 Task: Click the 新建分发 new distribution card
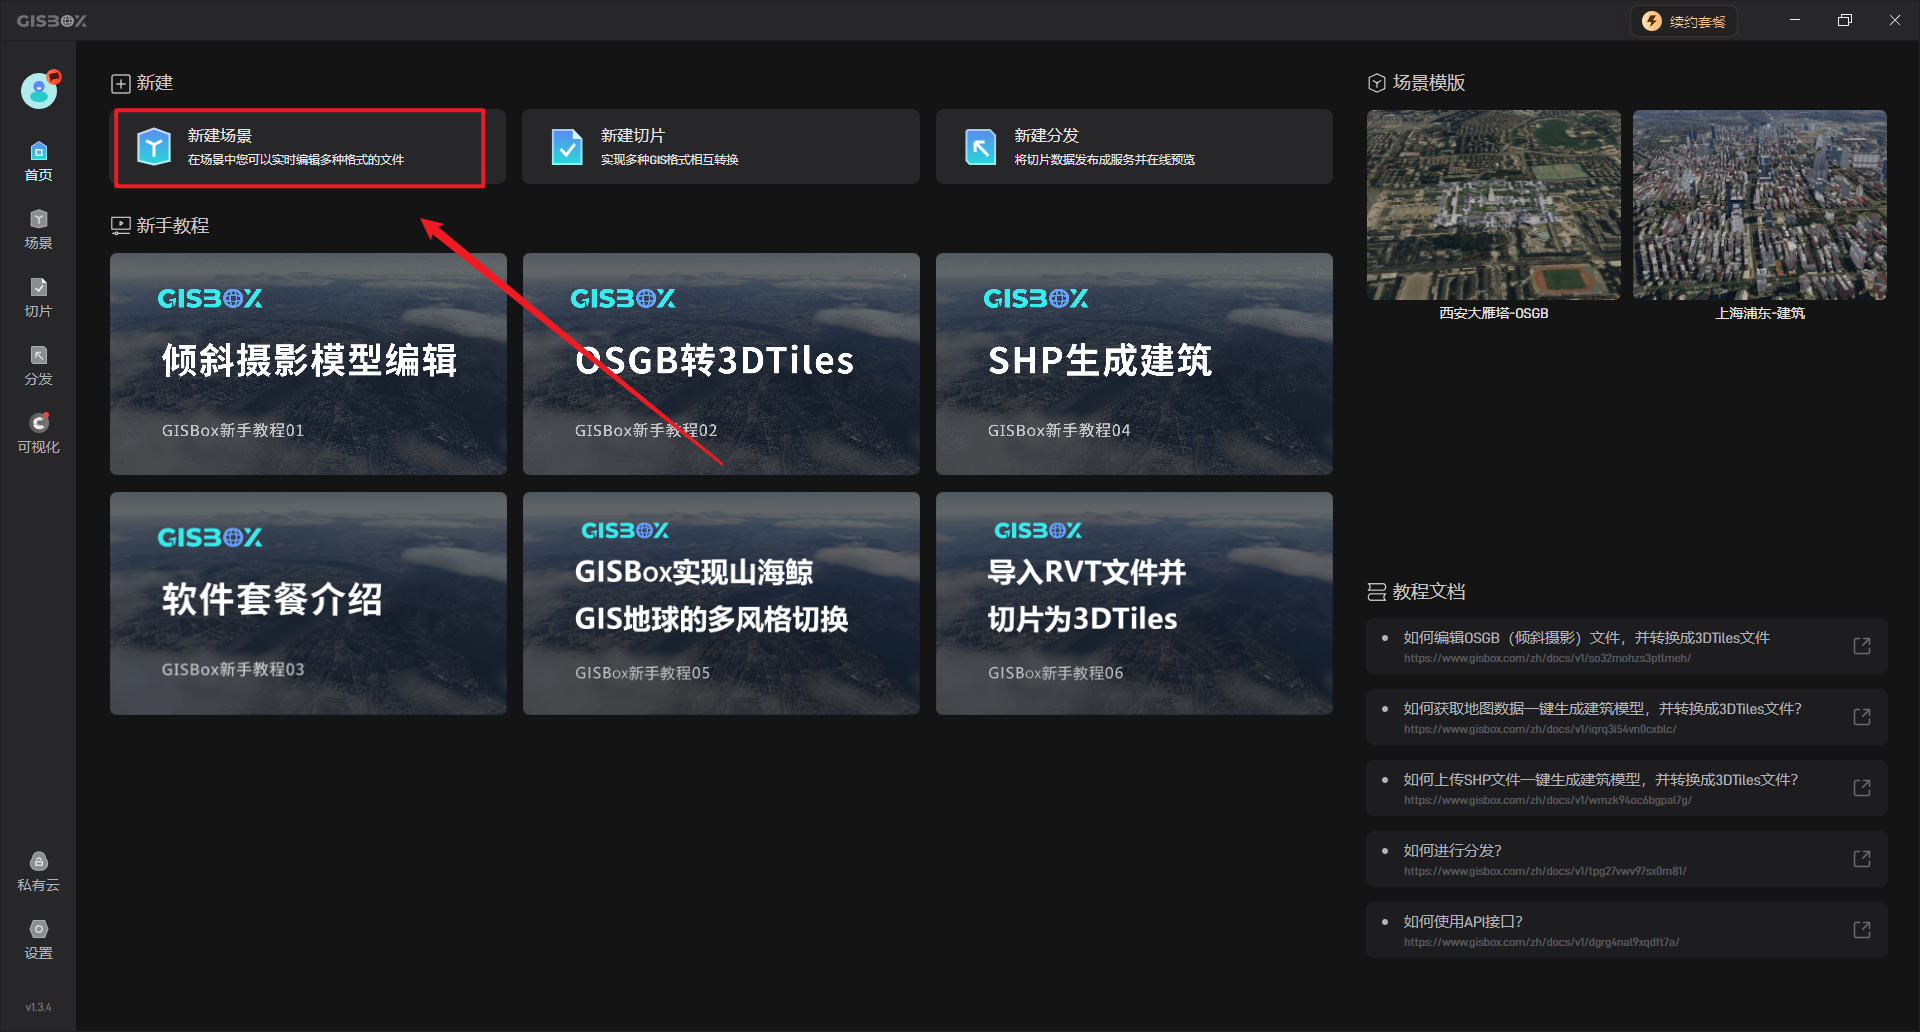click(1133, 147)
